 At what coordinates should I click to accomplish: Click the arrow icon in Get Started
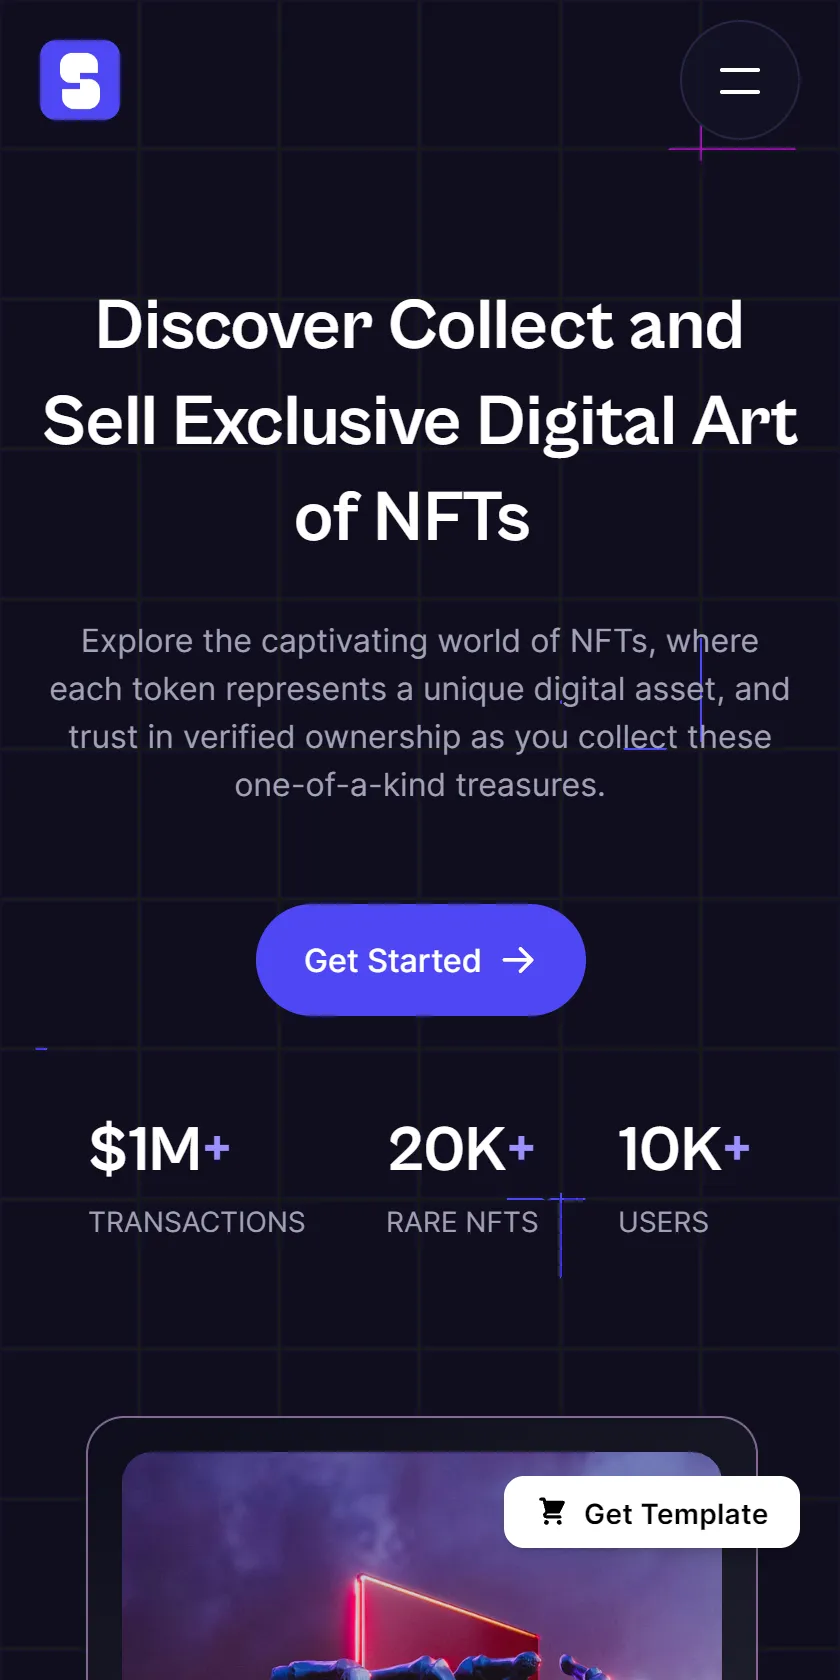[x=518, y=961]
